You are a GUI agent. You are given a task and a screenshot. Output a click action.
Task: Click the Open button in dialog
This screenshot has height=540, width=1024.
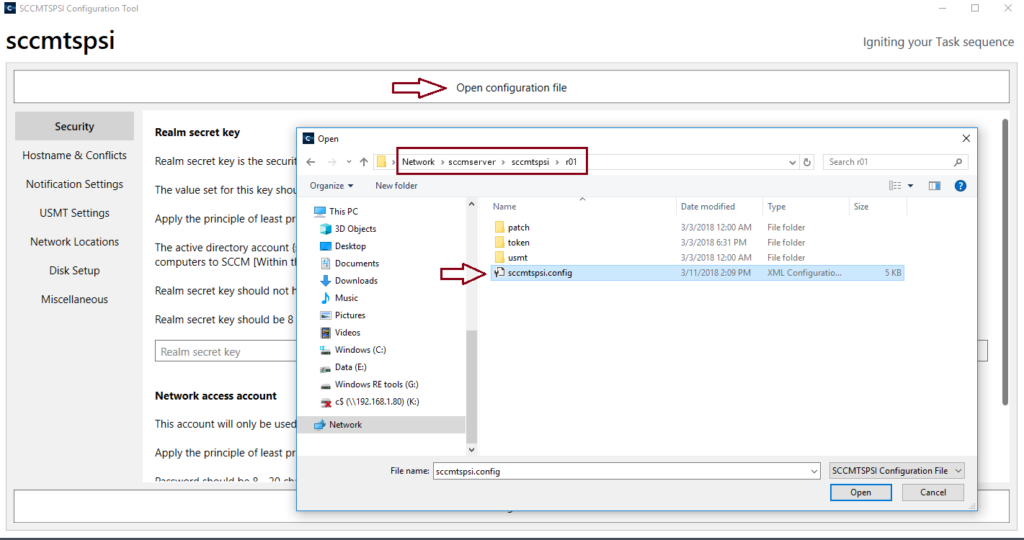pyautogui.click(x=860, y=493)
